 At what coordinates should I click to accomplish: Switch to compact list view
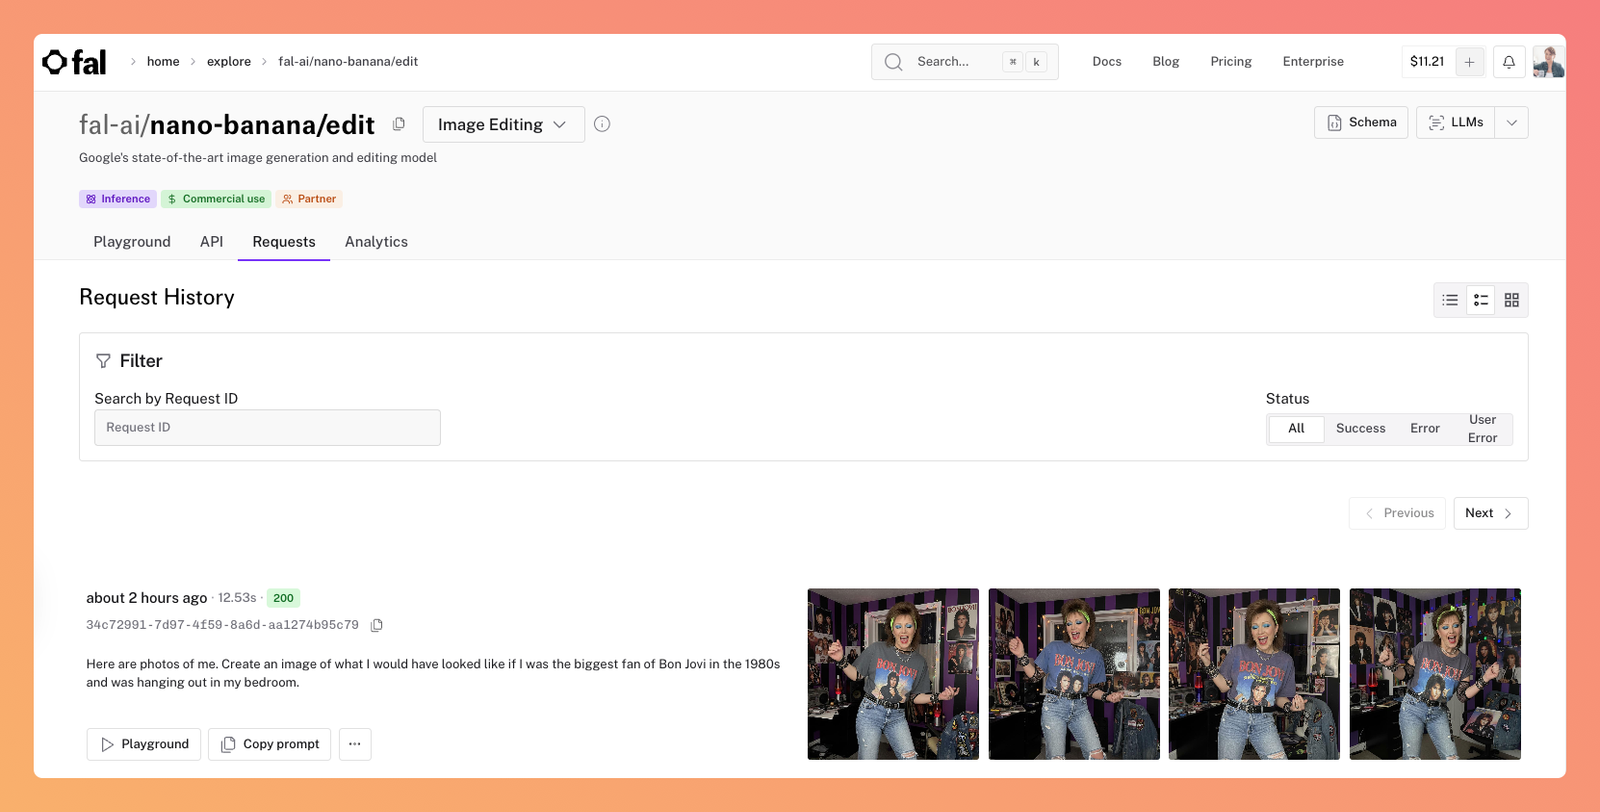click(1450, 300)
